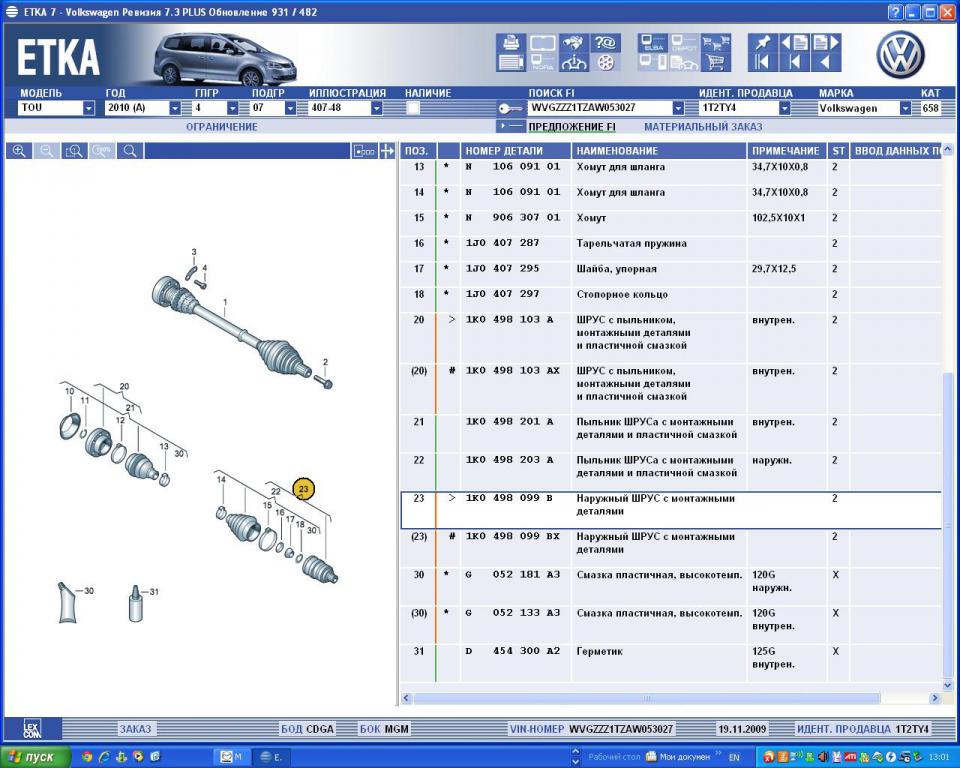Click the Volkswagen logo emblem
This screenshot has width=960, height=768.
tap(900, 55)
